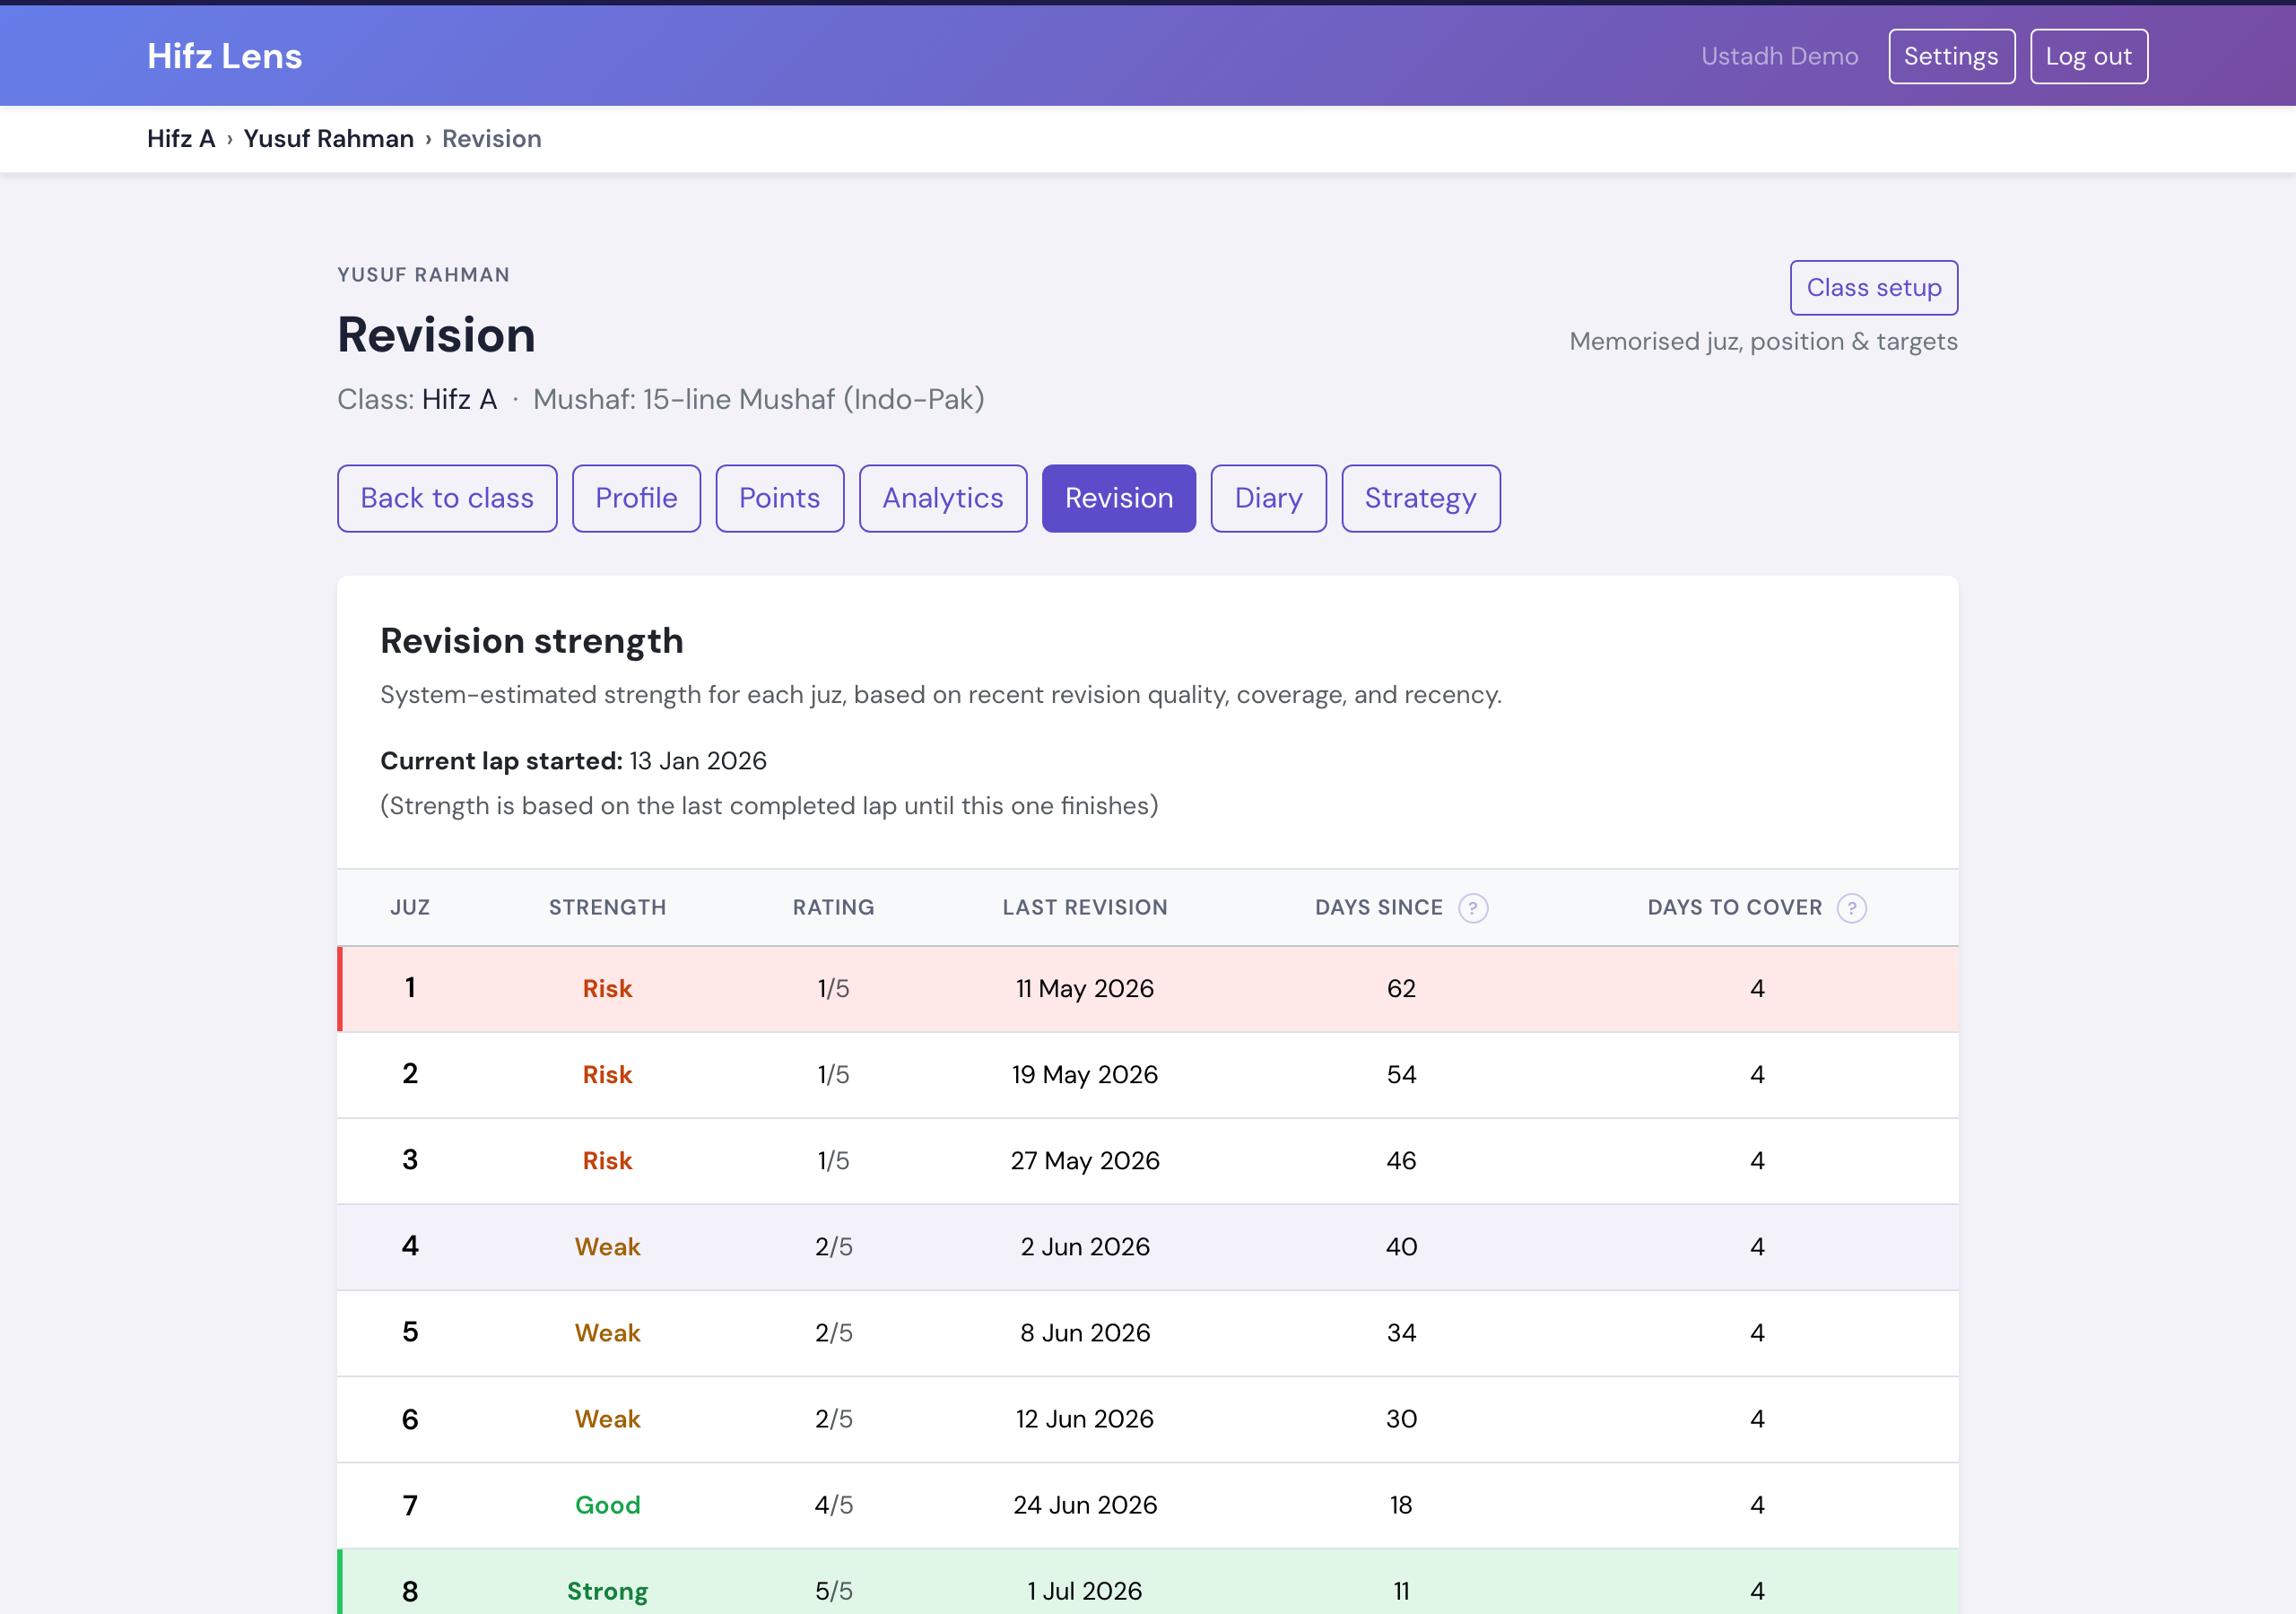Open Class setup button
This screenshot has width=2296, height=1614.
tap(1873, 288)
